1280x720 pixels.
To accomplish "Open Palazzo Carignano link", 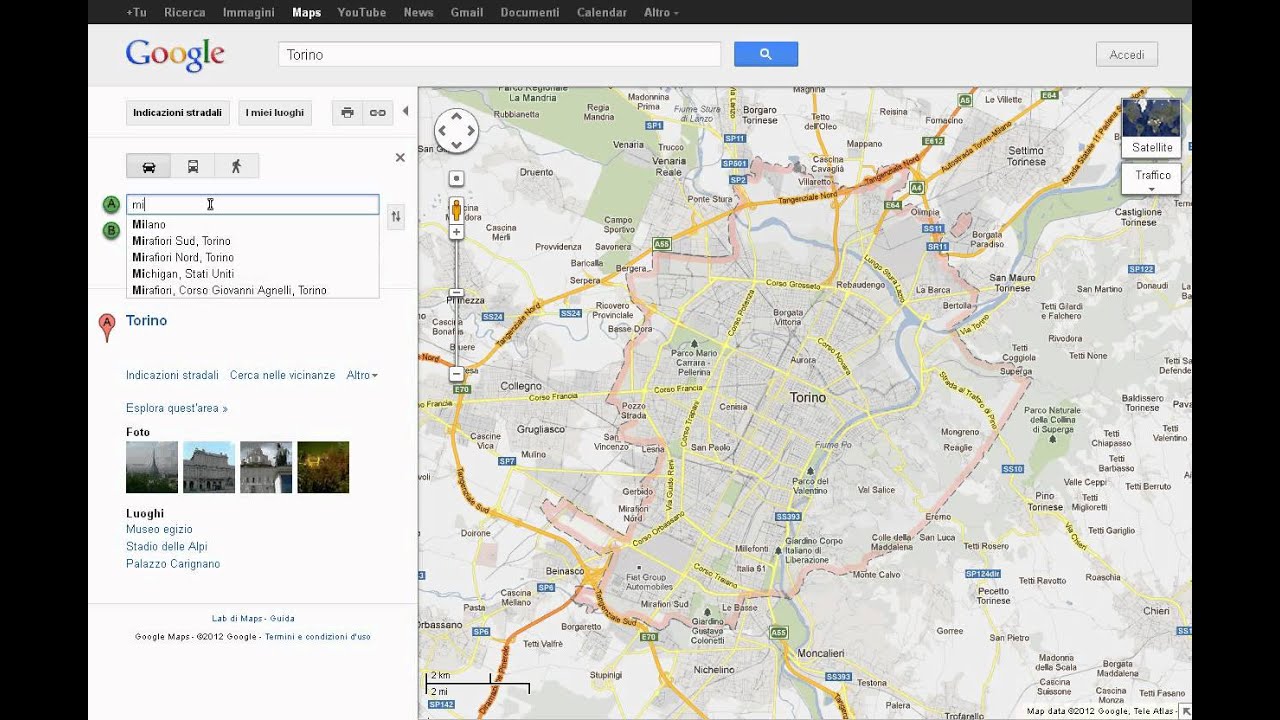I will [173, 563].
